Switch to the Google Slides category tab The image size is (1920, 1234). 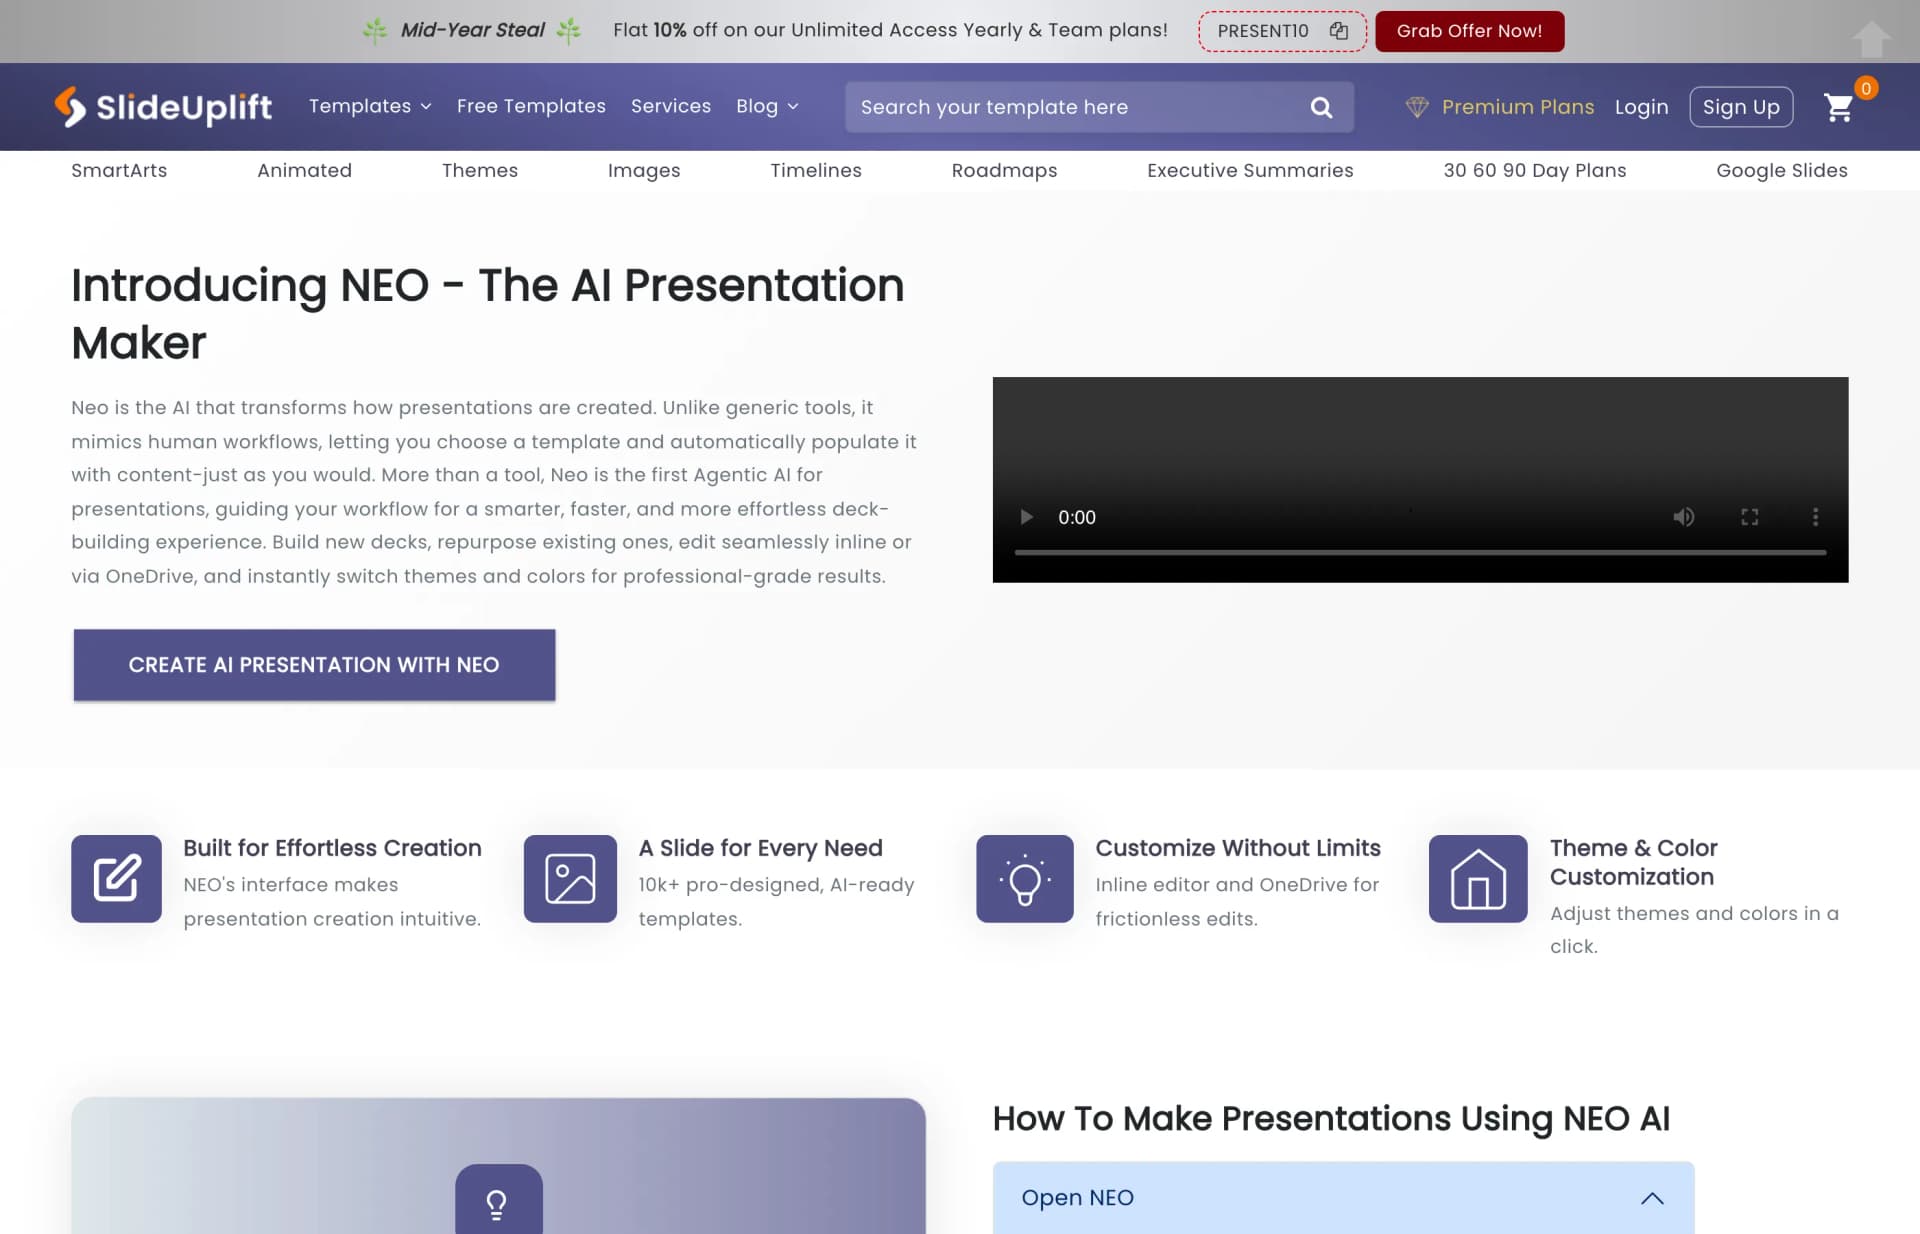click(1782, 170)
